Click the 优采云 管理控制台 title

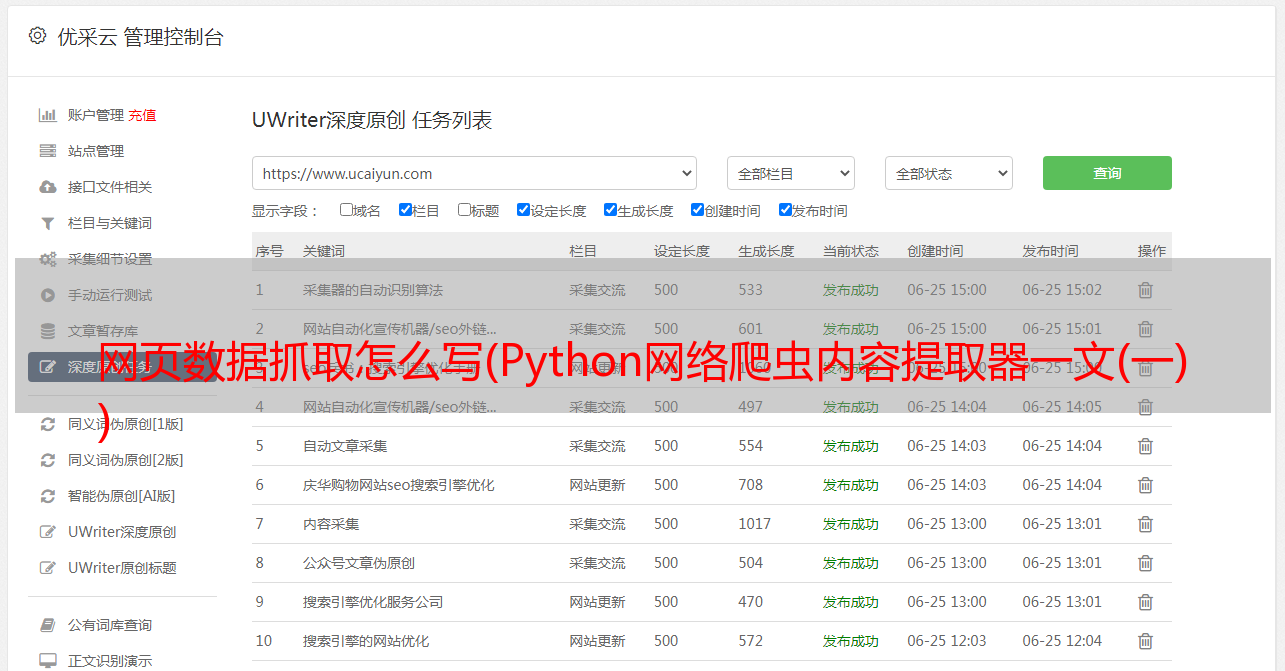(x=140, y=37)
